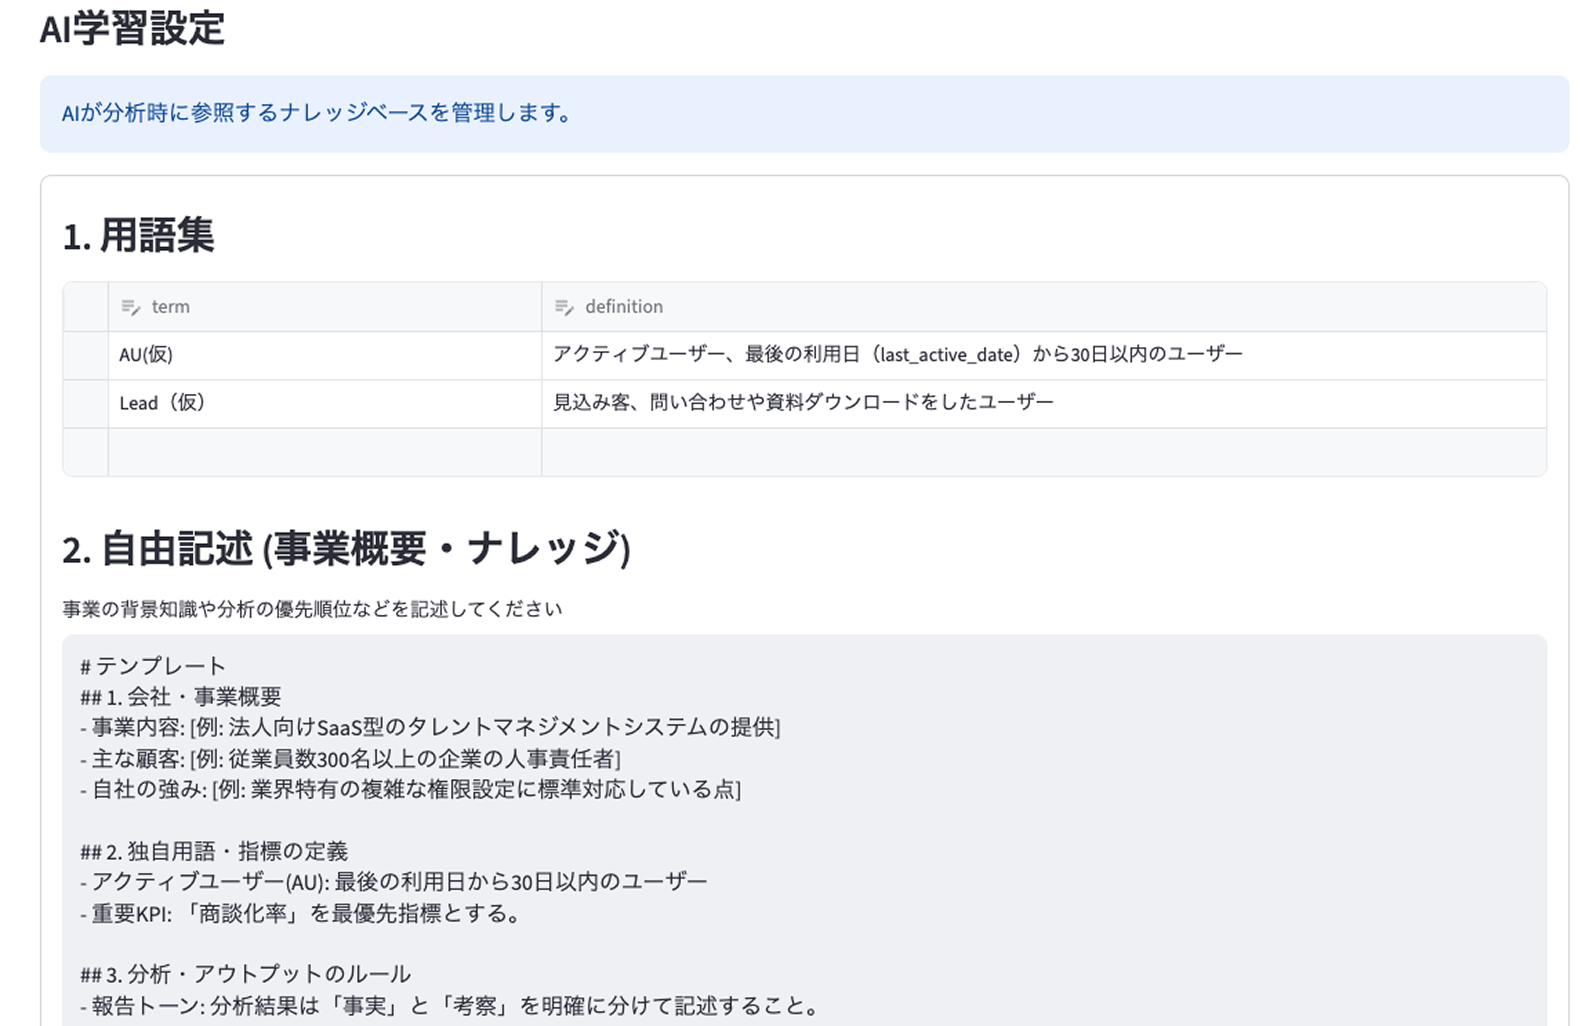Click the label 事業の背景知識や分析の優先順位

coord(312,609)
